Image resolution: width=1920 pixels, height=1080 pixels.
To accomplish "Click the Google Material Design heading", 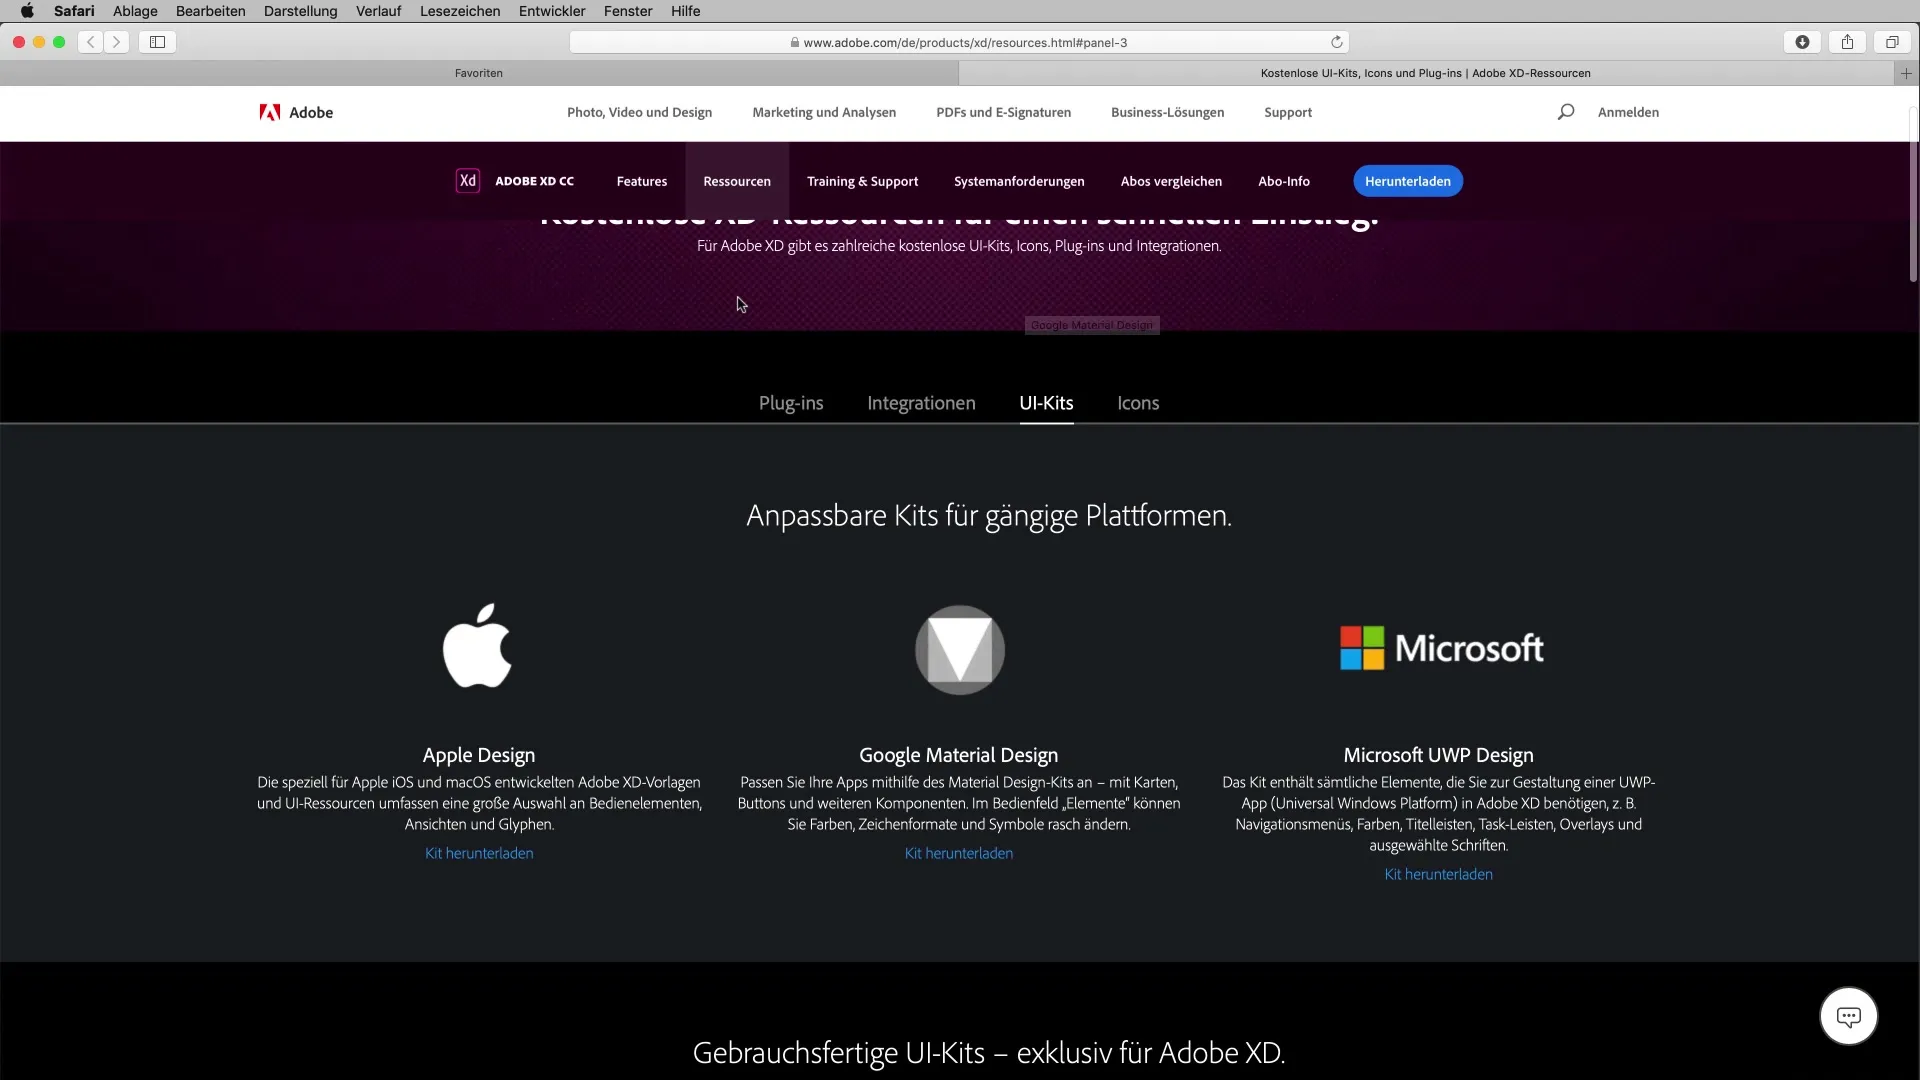I will (x=959, y=755).
